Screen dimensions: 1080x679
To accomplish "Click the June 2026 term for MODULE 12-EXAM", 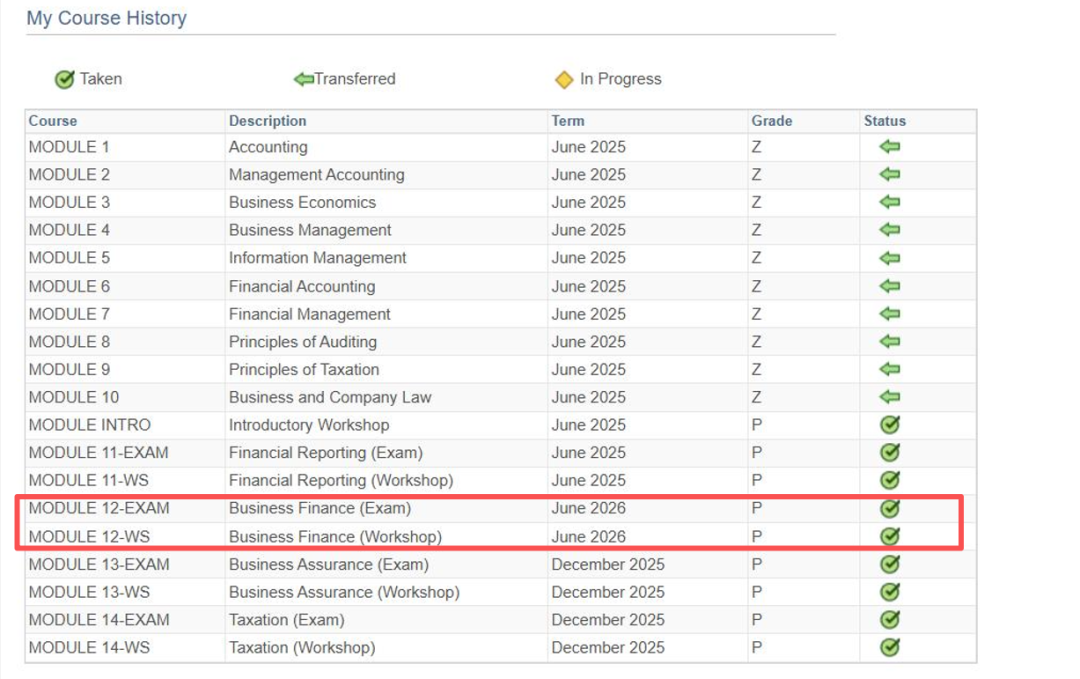I will click(588, 508).
